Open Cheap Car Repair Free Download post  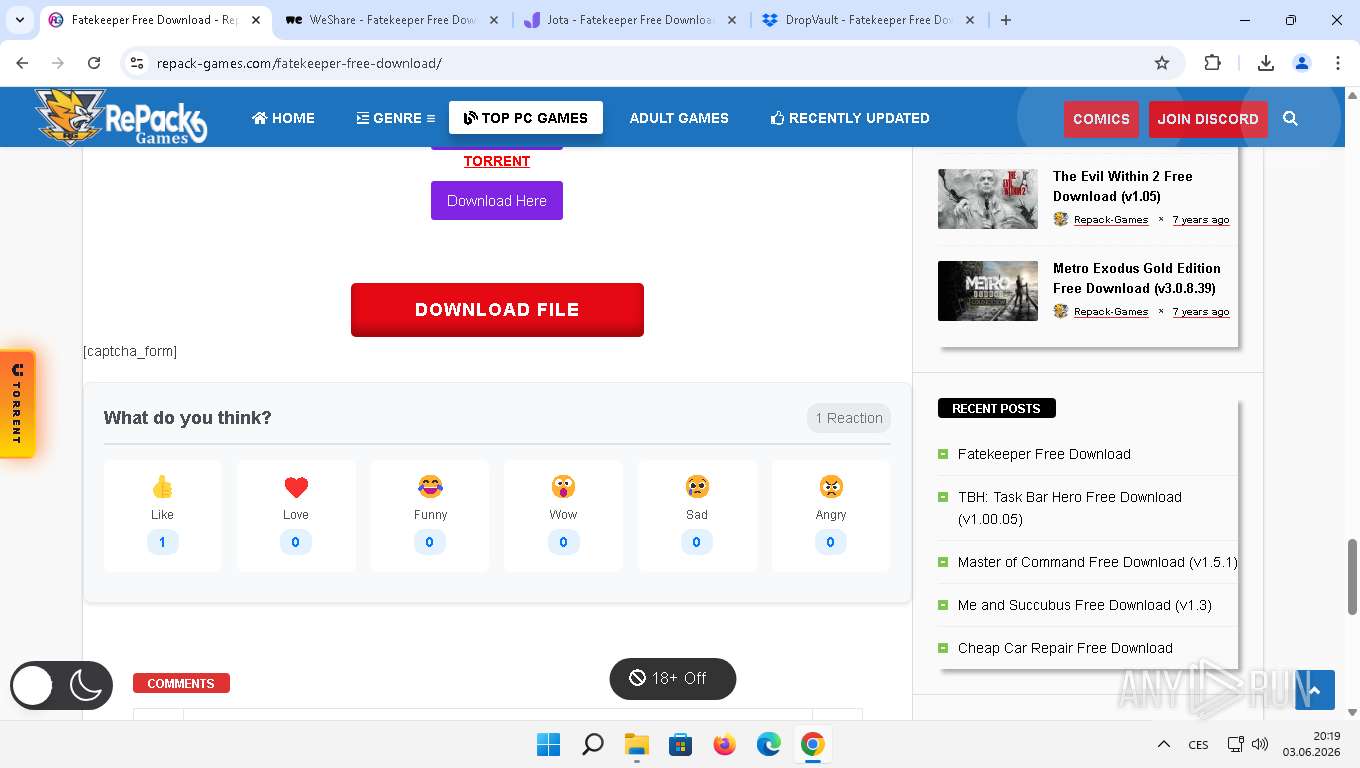point(1065,648)
